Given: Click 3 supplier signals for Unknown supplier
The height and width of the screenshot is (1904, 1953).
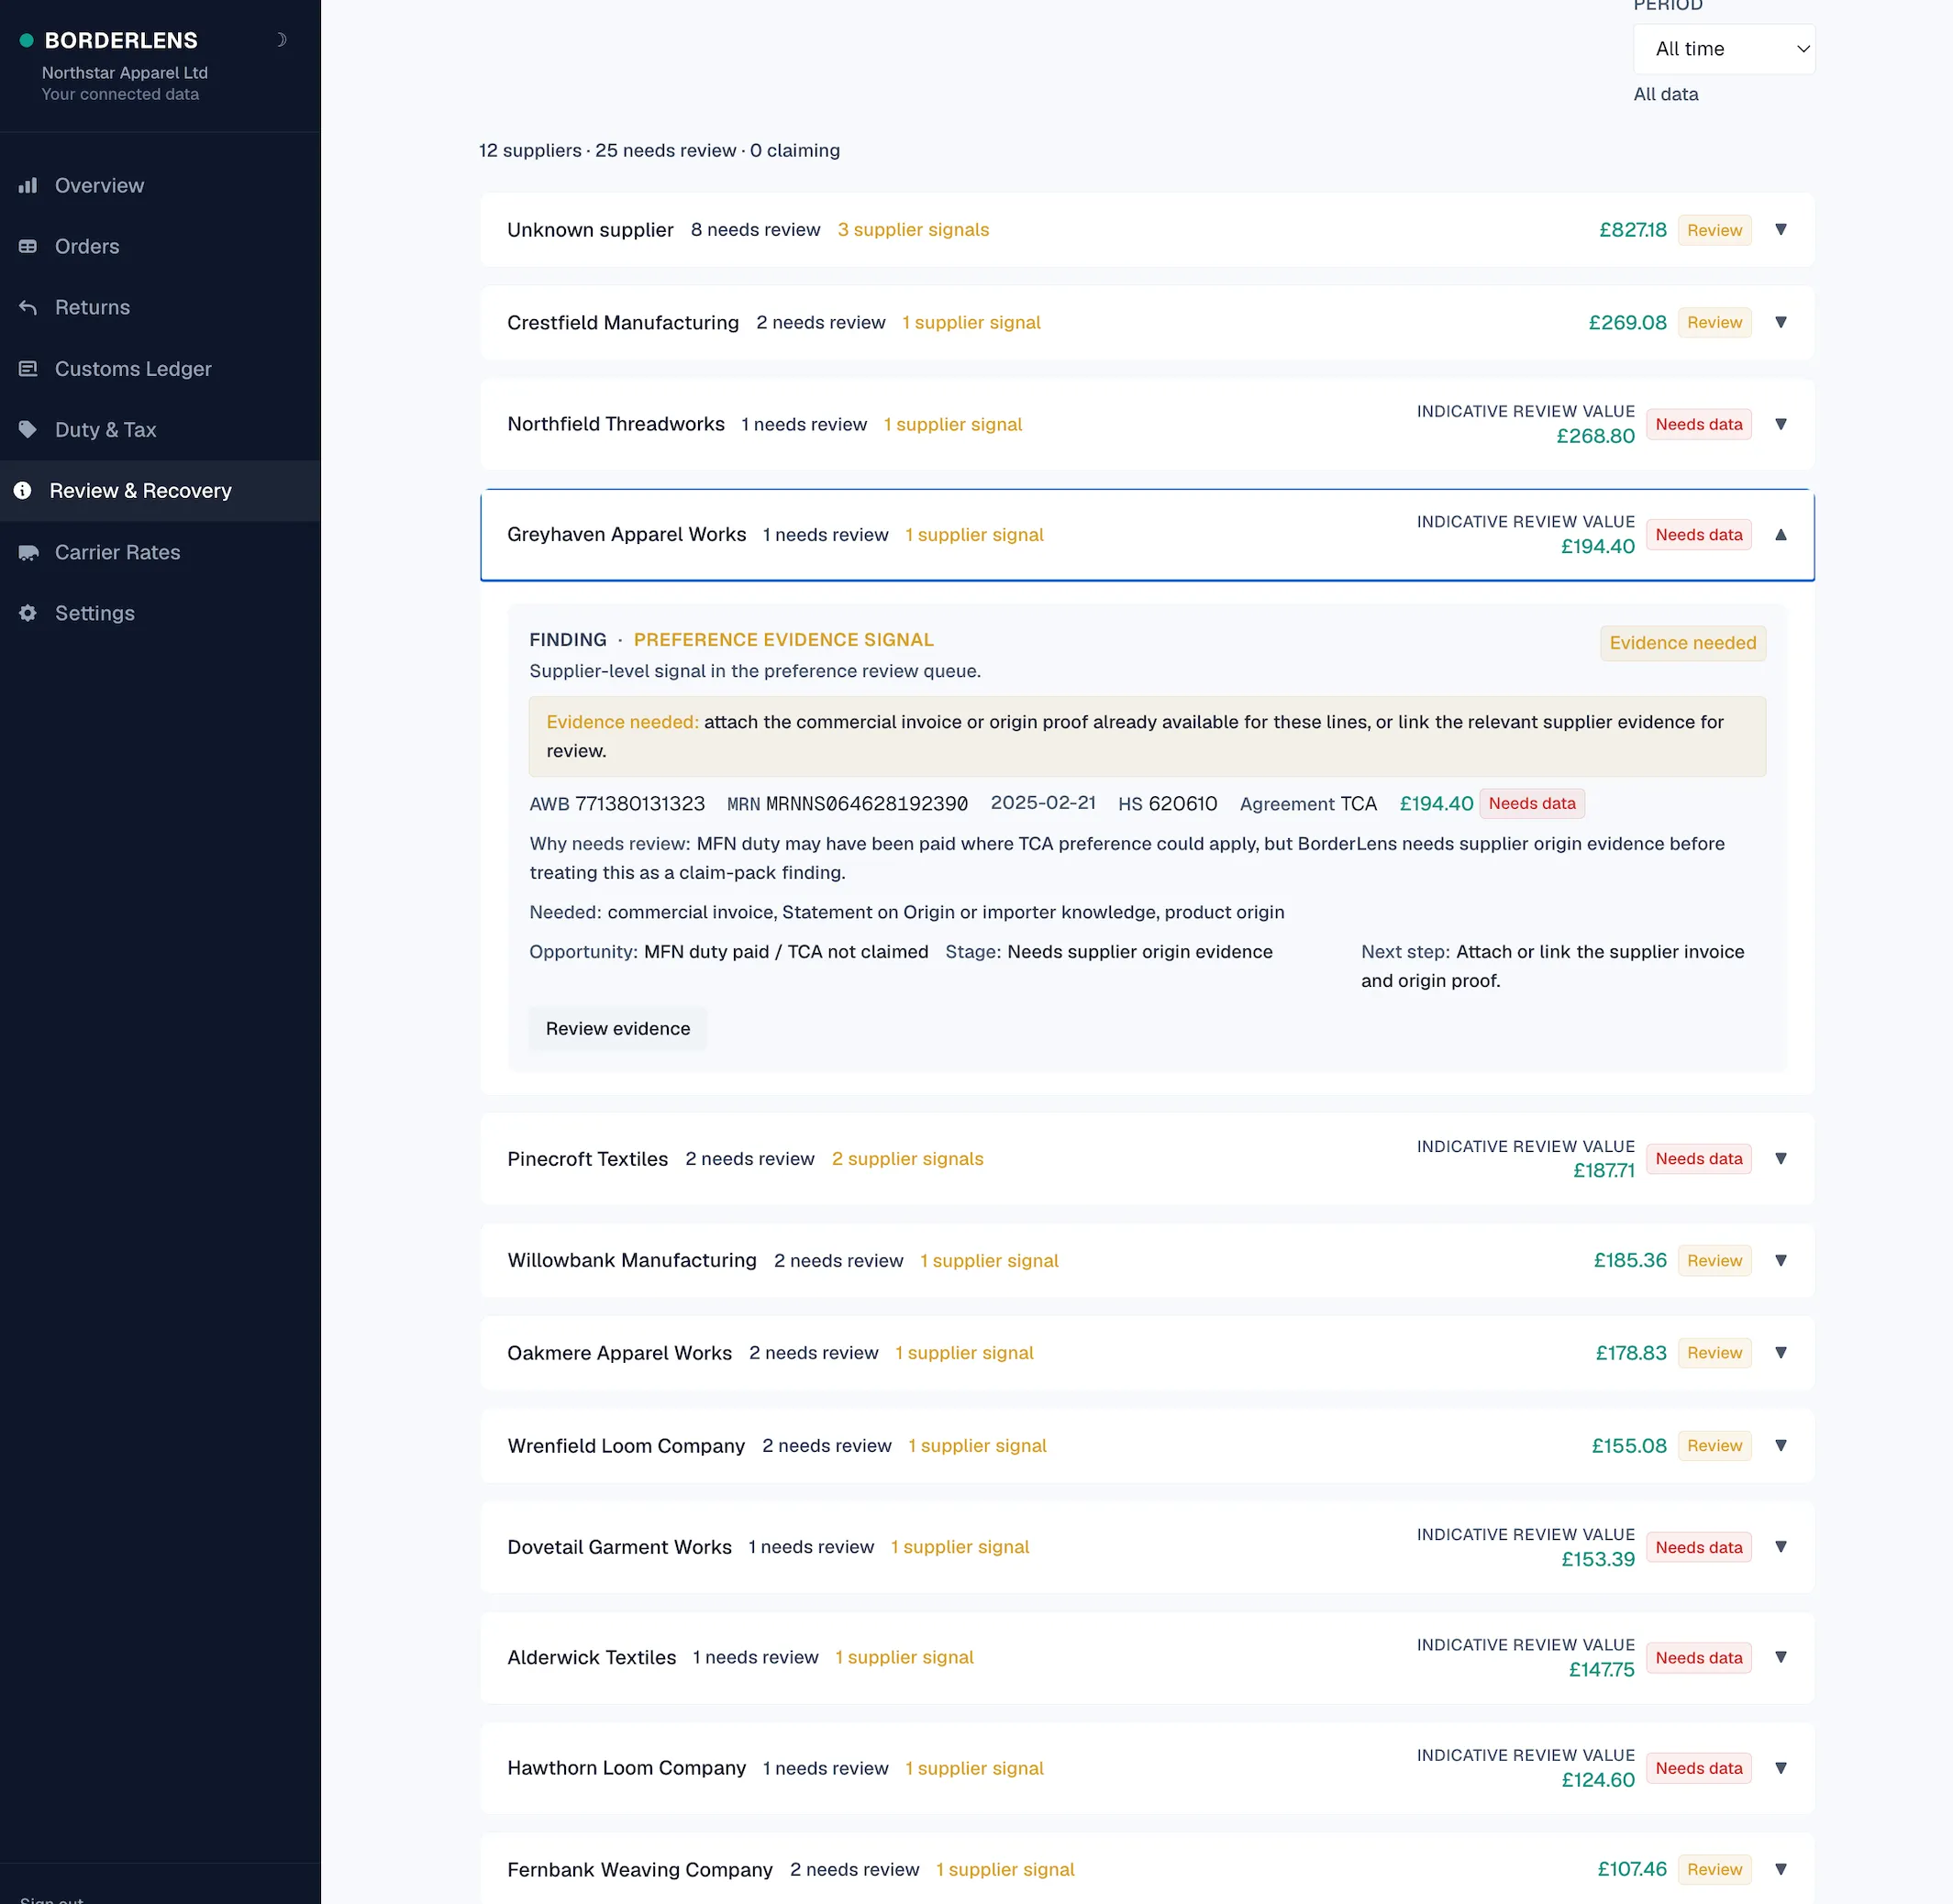Looking at the screenshot, I should (x=913, y=230).
